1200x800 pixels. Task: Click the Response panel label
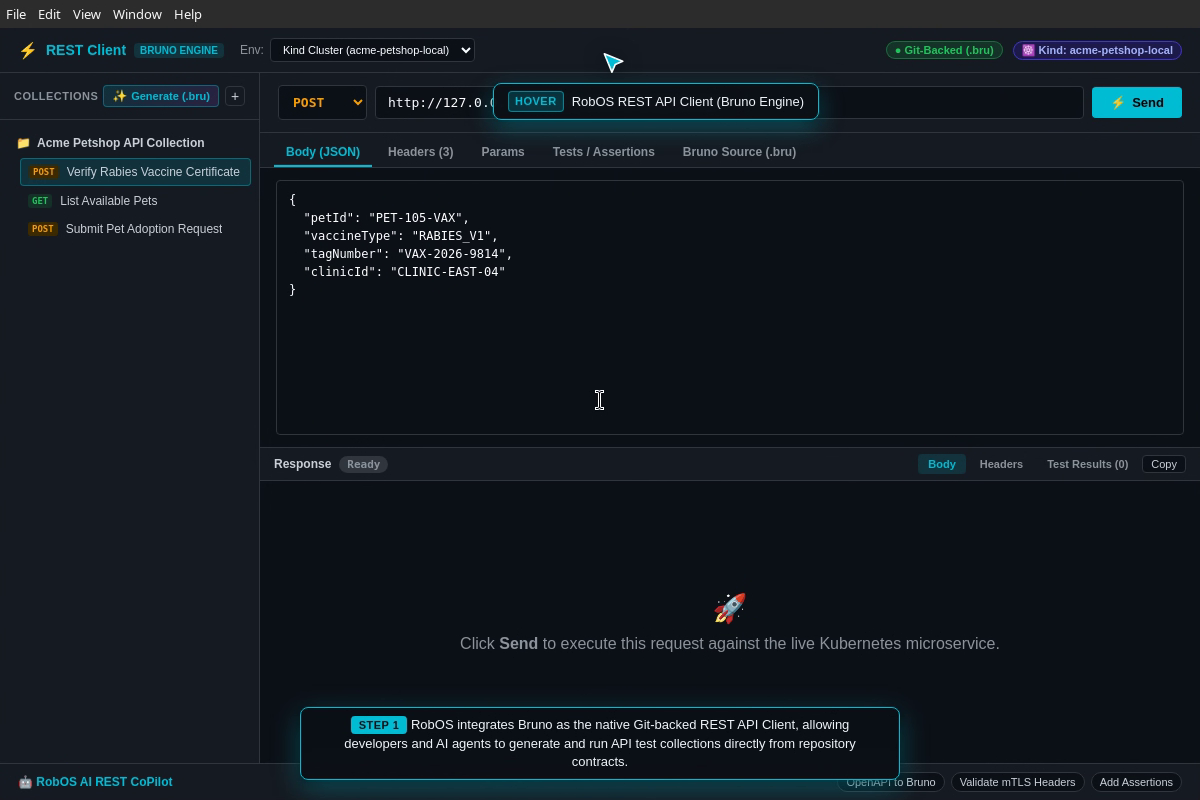[302, 464]
